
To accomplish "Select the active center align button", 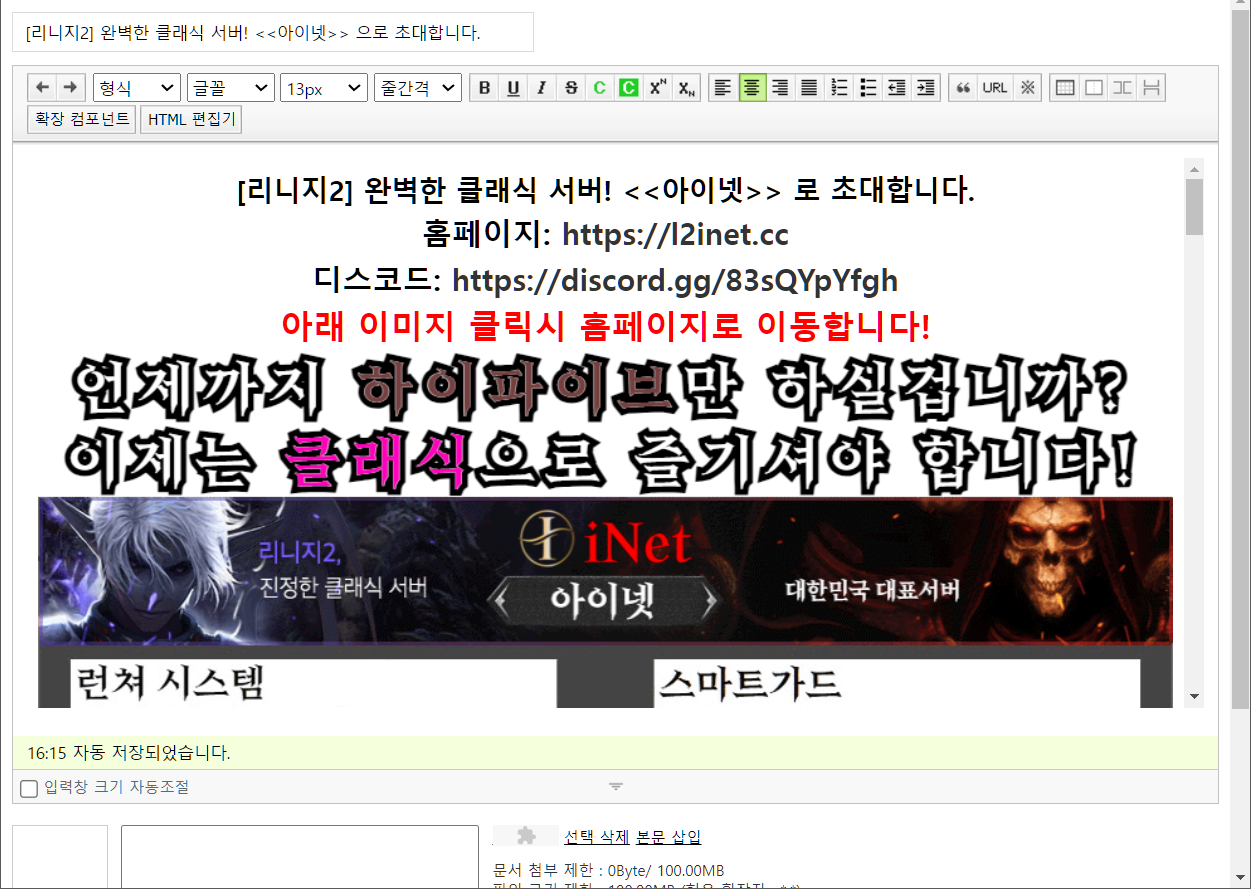I will (753, 88).
